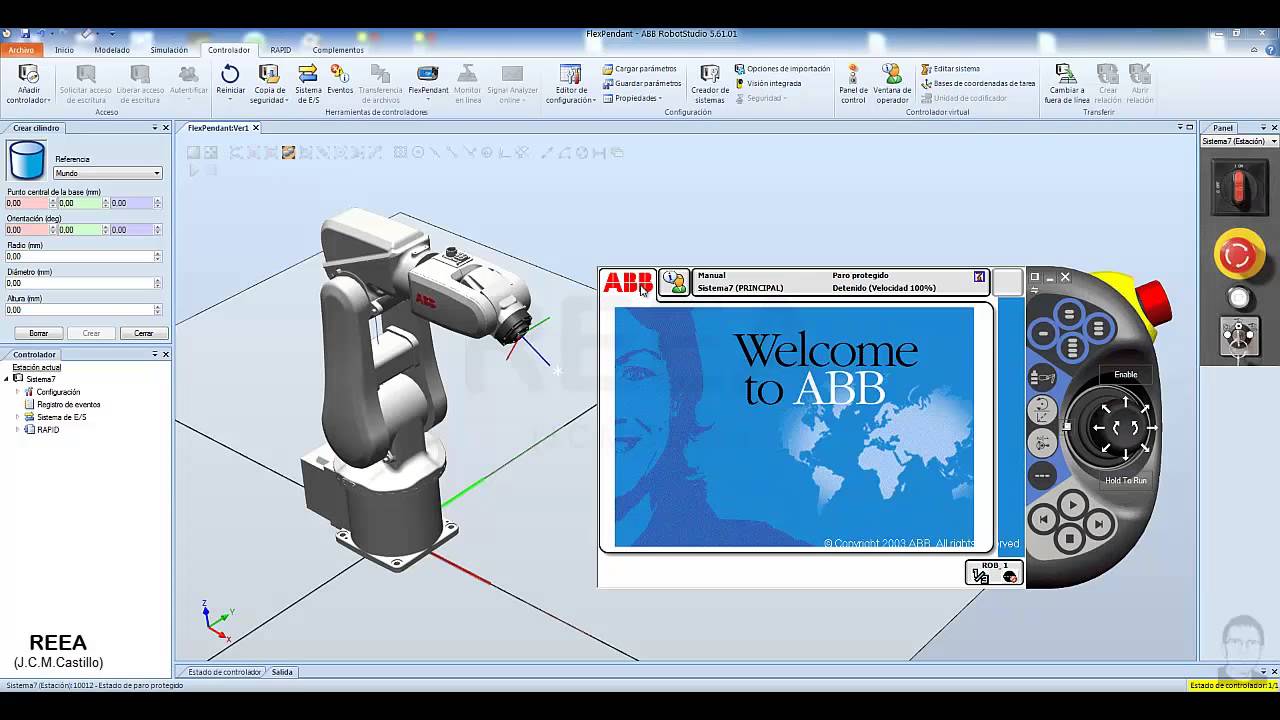Click the RobotStudio help icon
Screen dimensions: 1280x720
[1271, 49]
